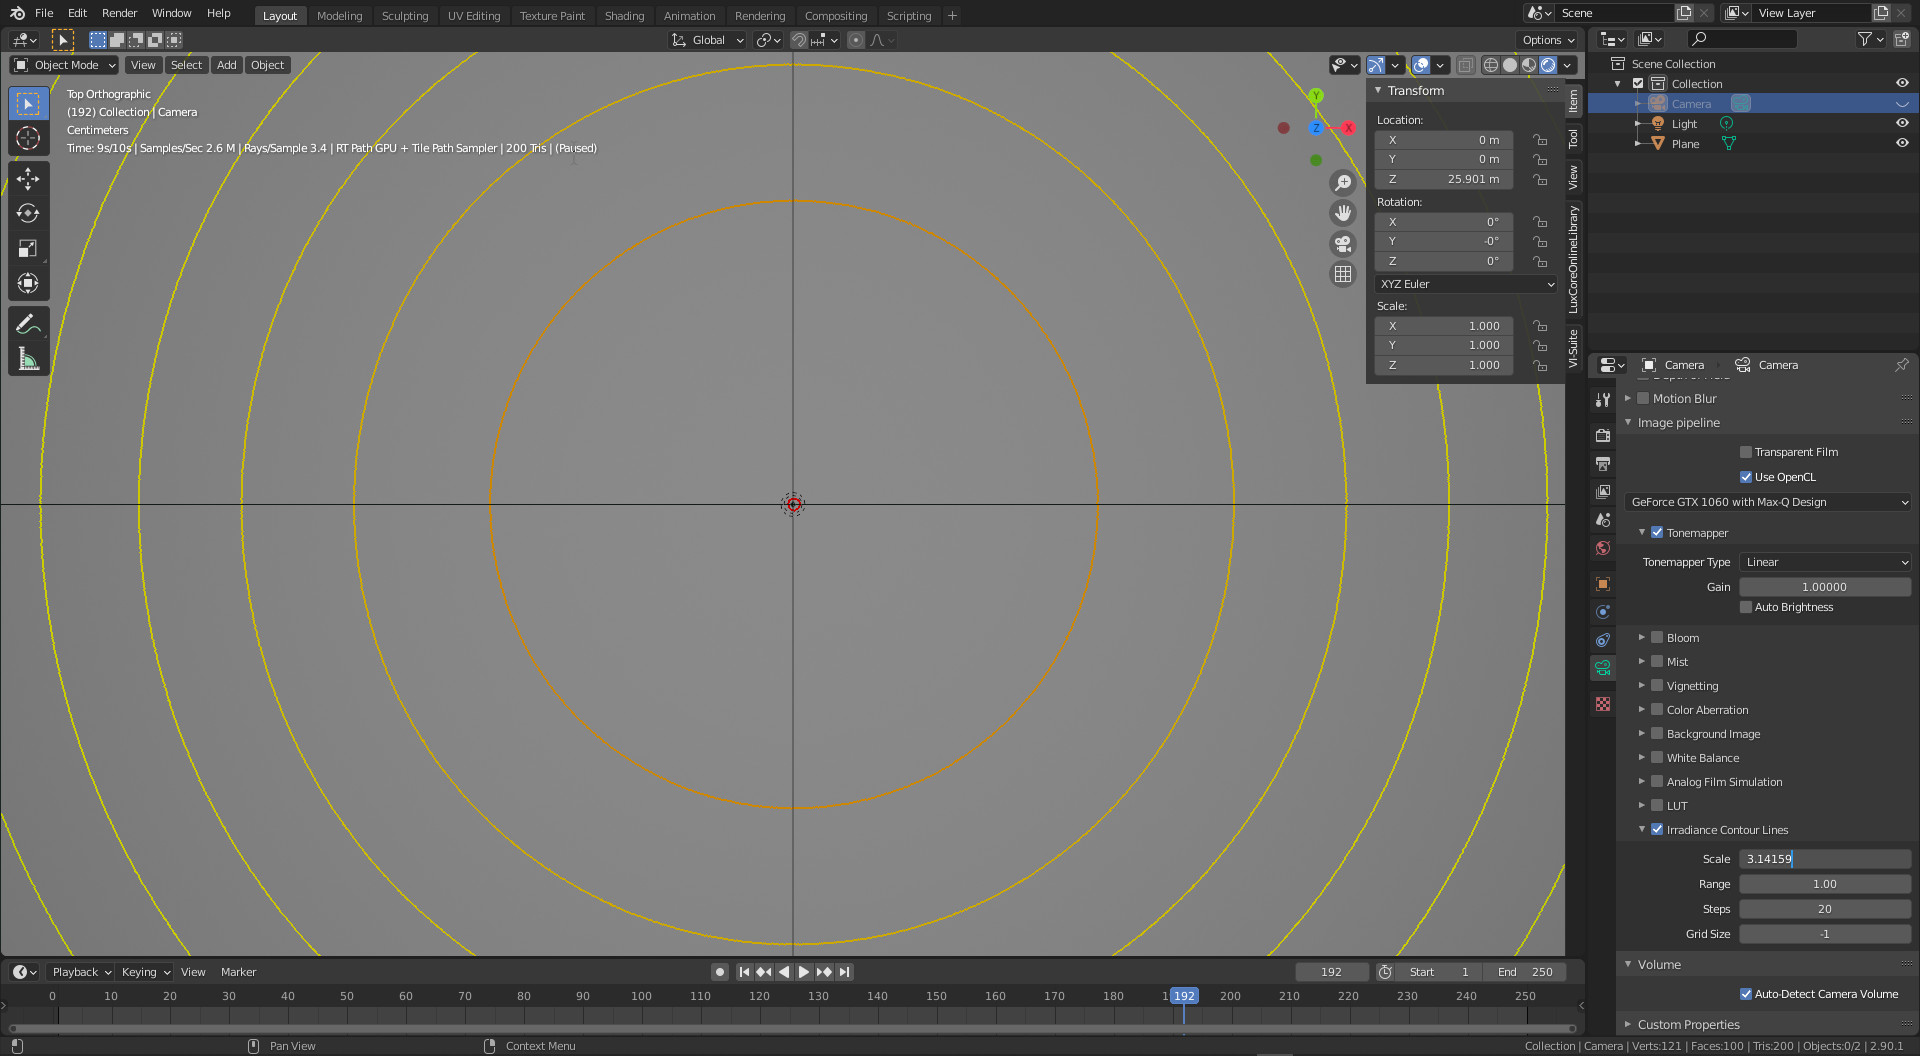Open the Render menu

(119, 13)
